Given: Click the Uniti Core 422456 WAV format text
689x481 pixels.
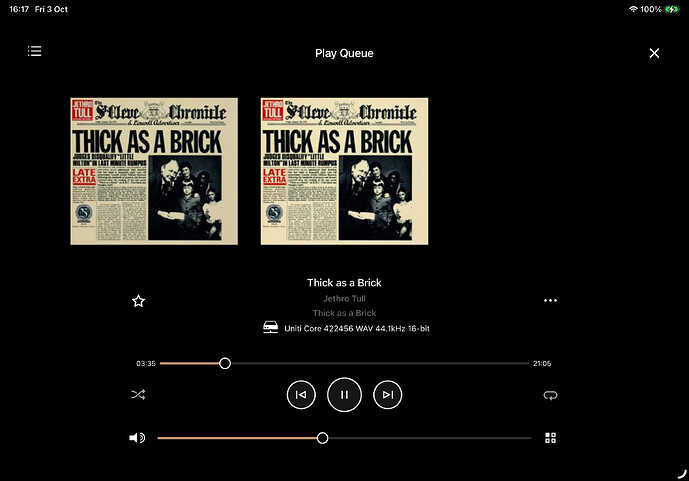Looking at the screenshot, I should pos(357,329).
